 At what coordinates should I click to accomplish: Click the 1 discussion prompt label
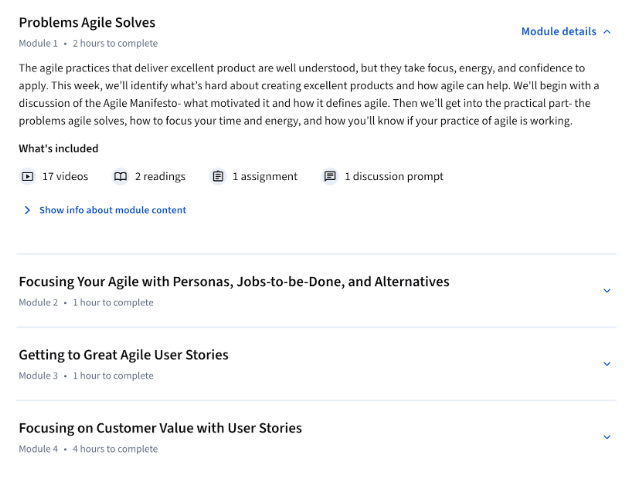[394, 177]
